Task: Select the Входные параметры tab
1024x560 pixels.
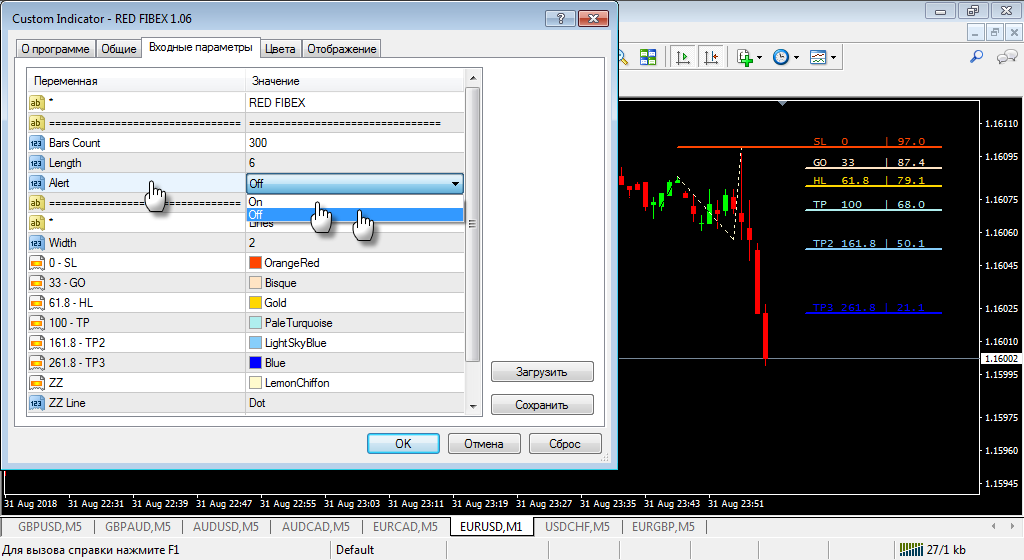Action: click(x=200, y=47)
